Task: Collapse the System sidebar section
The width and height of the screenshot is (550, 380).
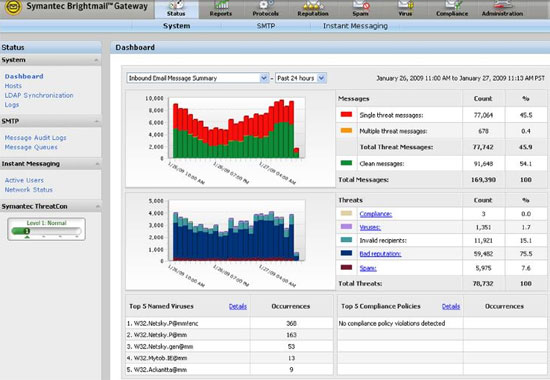Action: click(96, 60)
